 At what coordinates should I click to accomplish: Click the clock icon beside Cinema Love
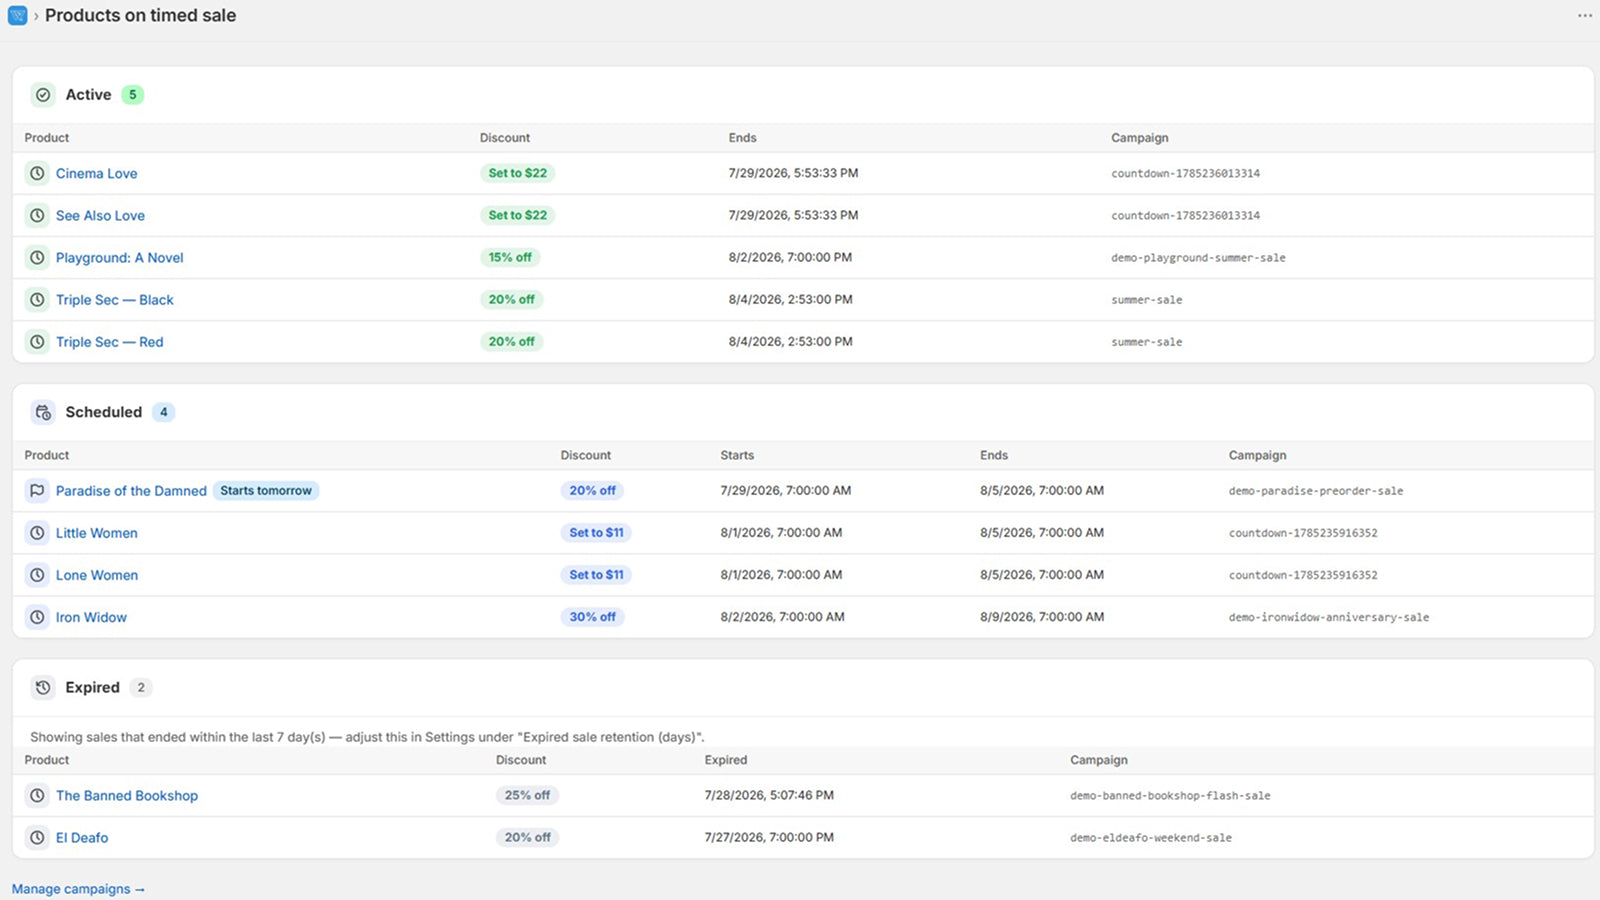click(x=37, y=173)
